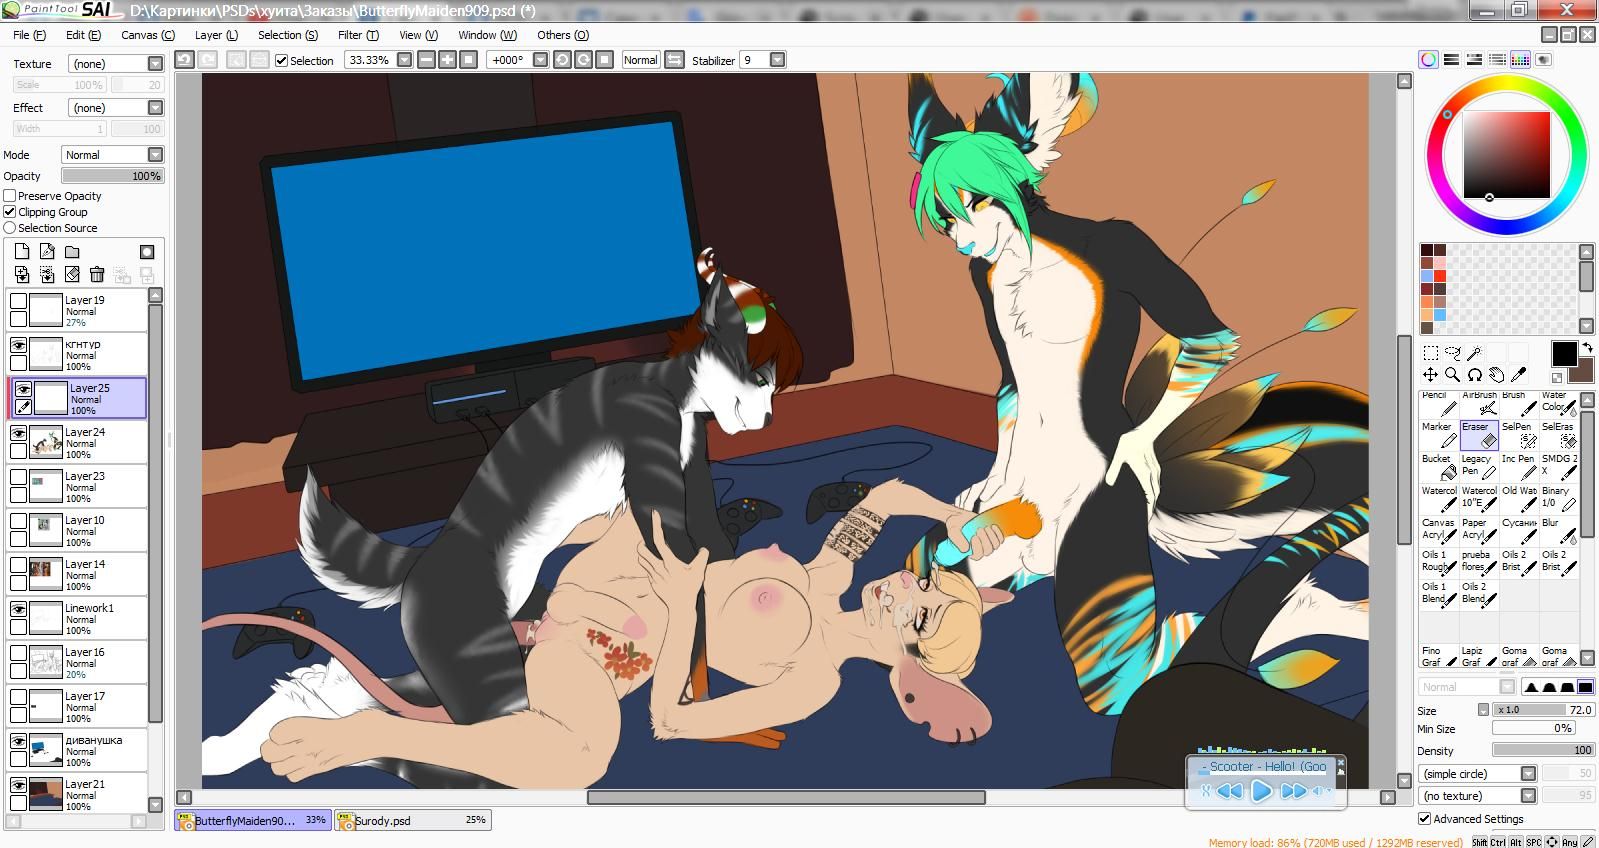
Task: Select the Bucket fill tool
Action: (x=1439, y=466)
